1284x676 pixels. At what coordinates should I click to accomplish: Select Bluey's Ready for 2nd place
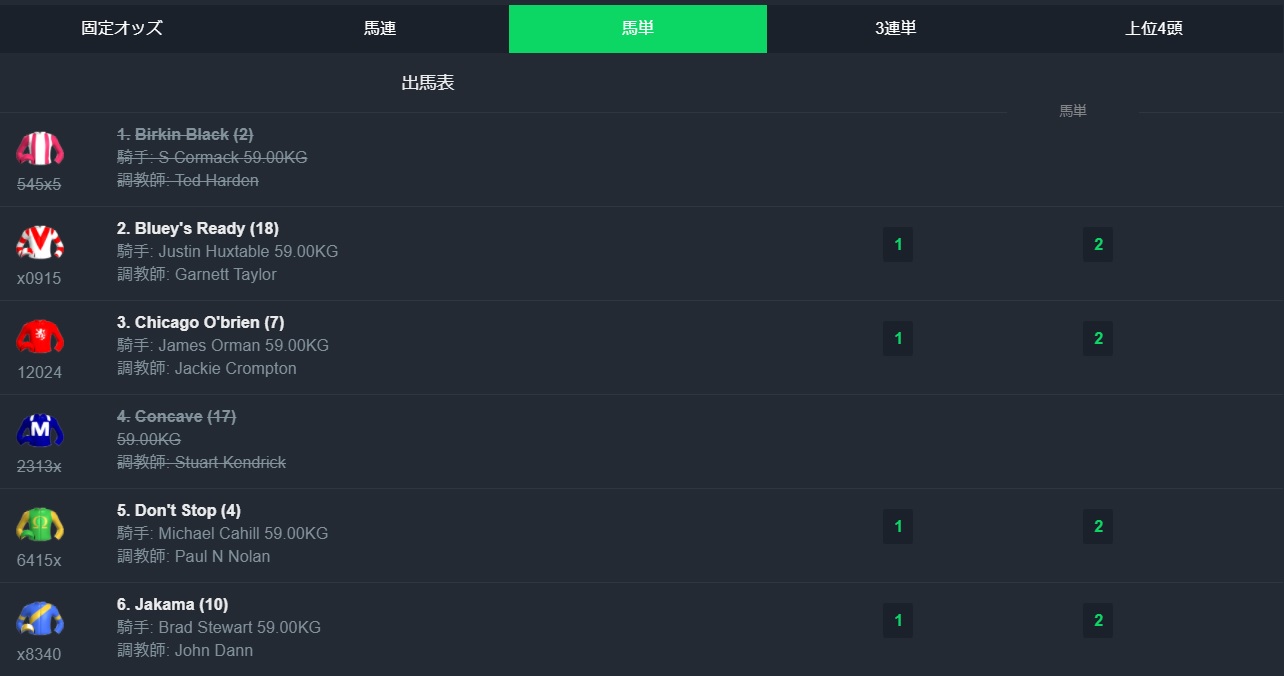click(x=1098, y=245)
